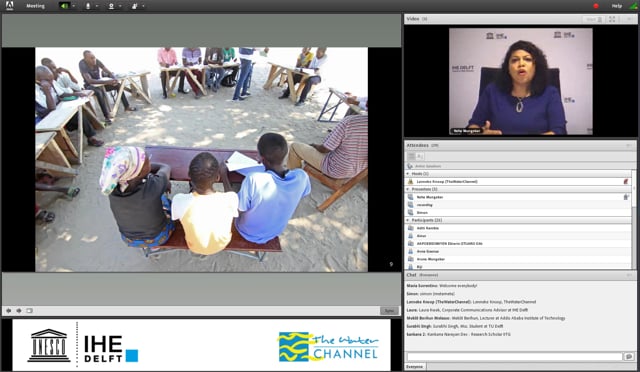The image size is (640, 372).
Task: Select Neha Mungekar in the Presenters list
Action: (518, 197)
